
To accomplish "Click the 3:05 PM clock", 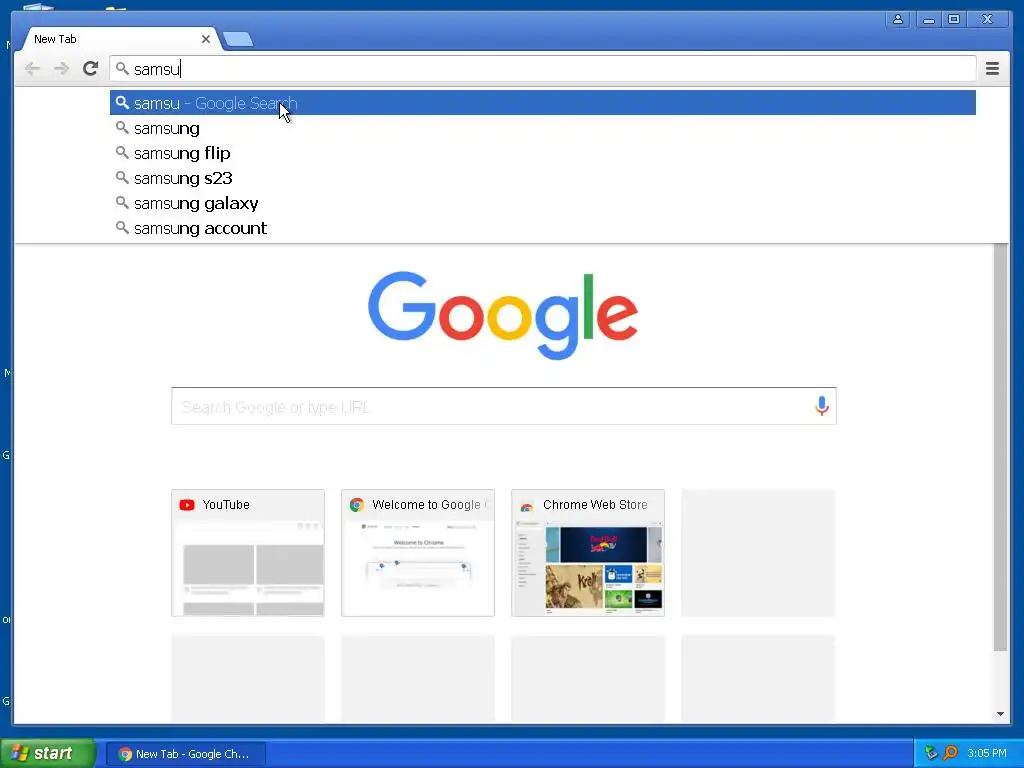I will (987, 753).
